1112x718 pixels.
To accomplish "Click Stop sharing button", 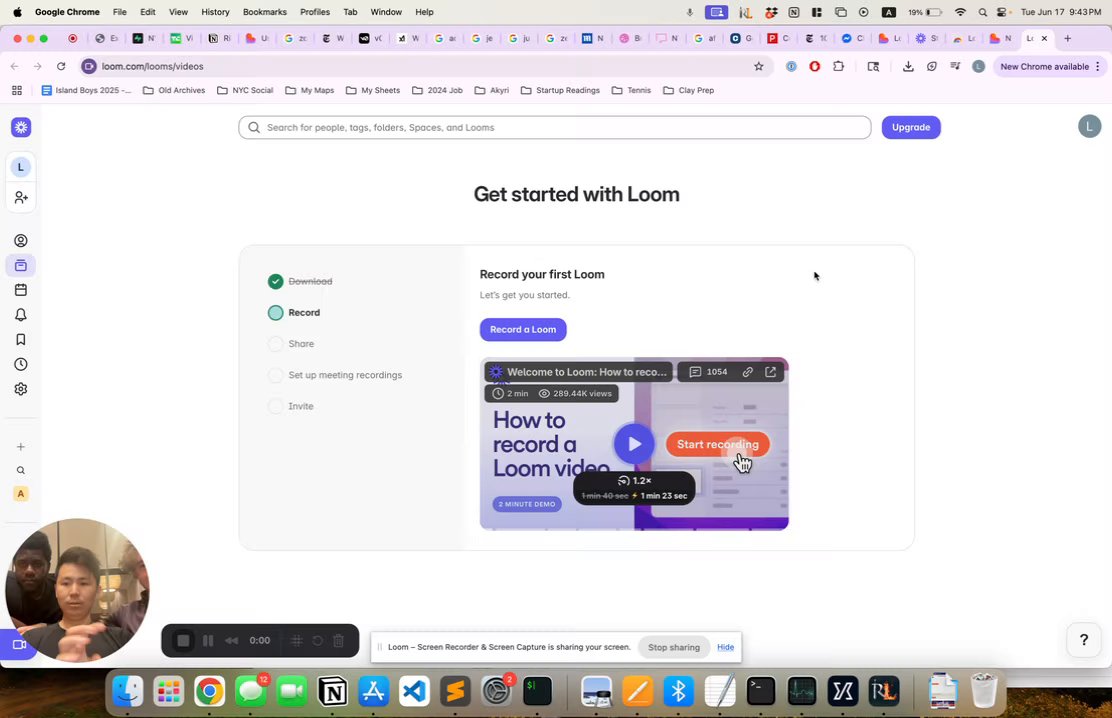I will pyautogui.click(x=674, y=647).
